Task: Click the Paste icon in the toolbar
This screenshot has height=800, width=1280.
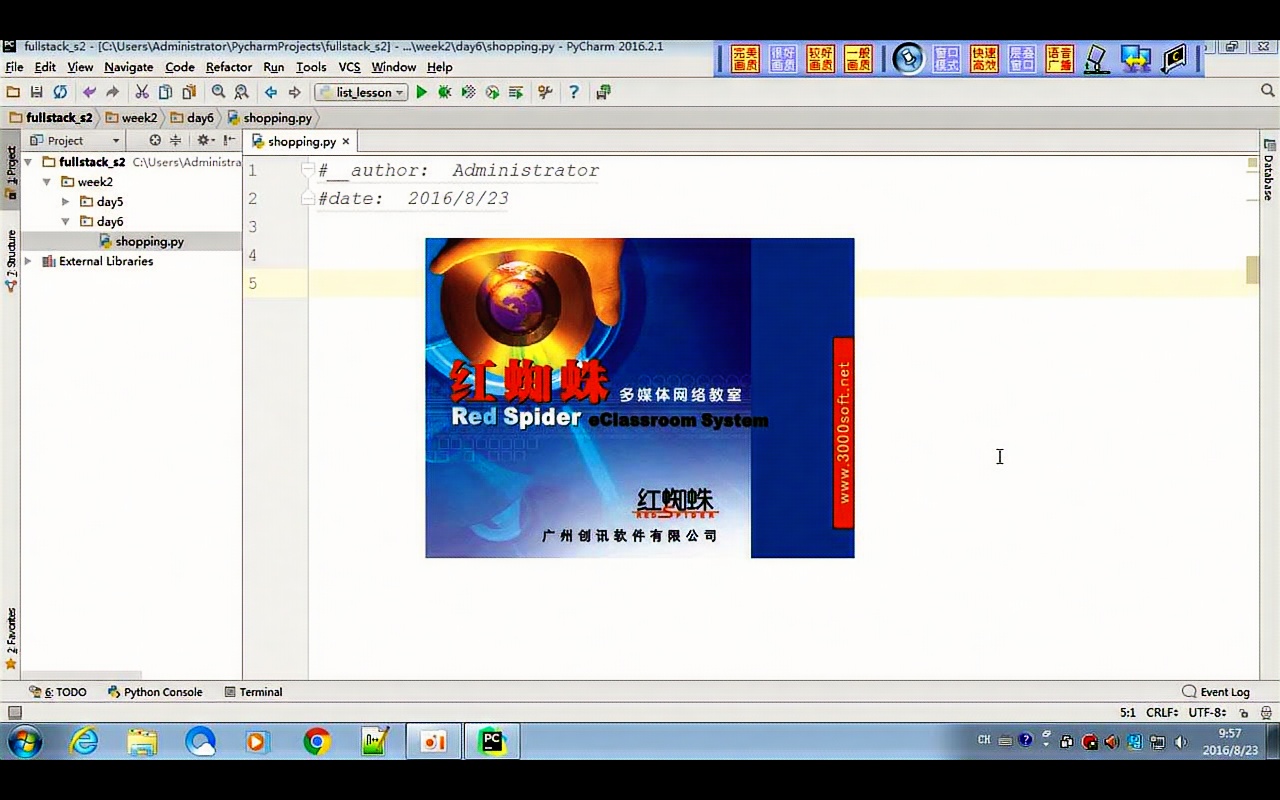Action: (190, 92)
